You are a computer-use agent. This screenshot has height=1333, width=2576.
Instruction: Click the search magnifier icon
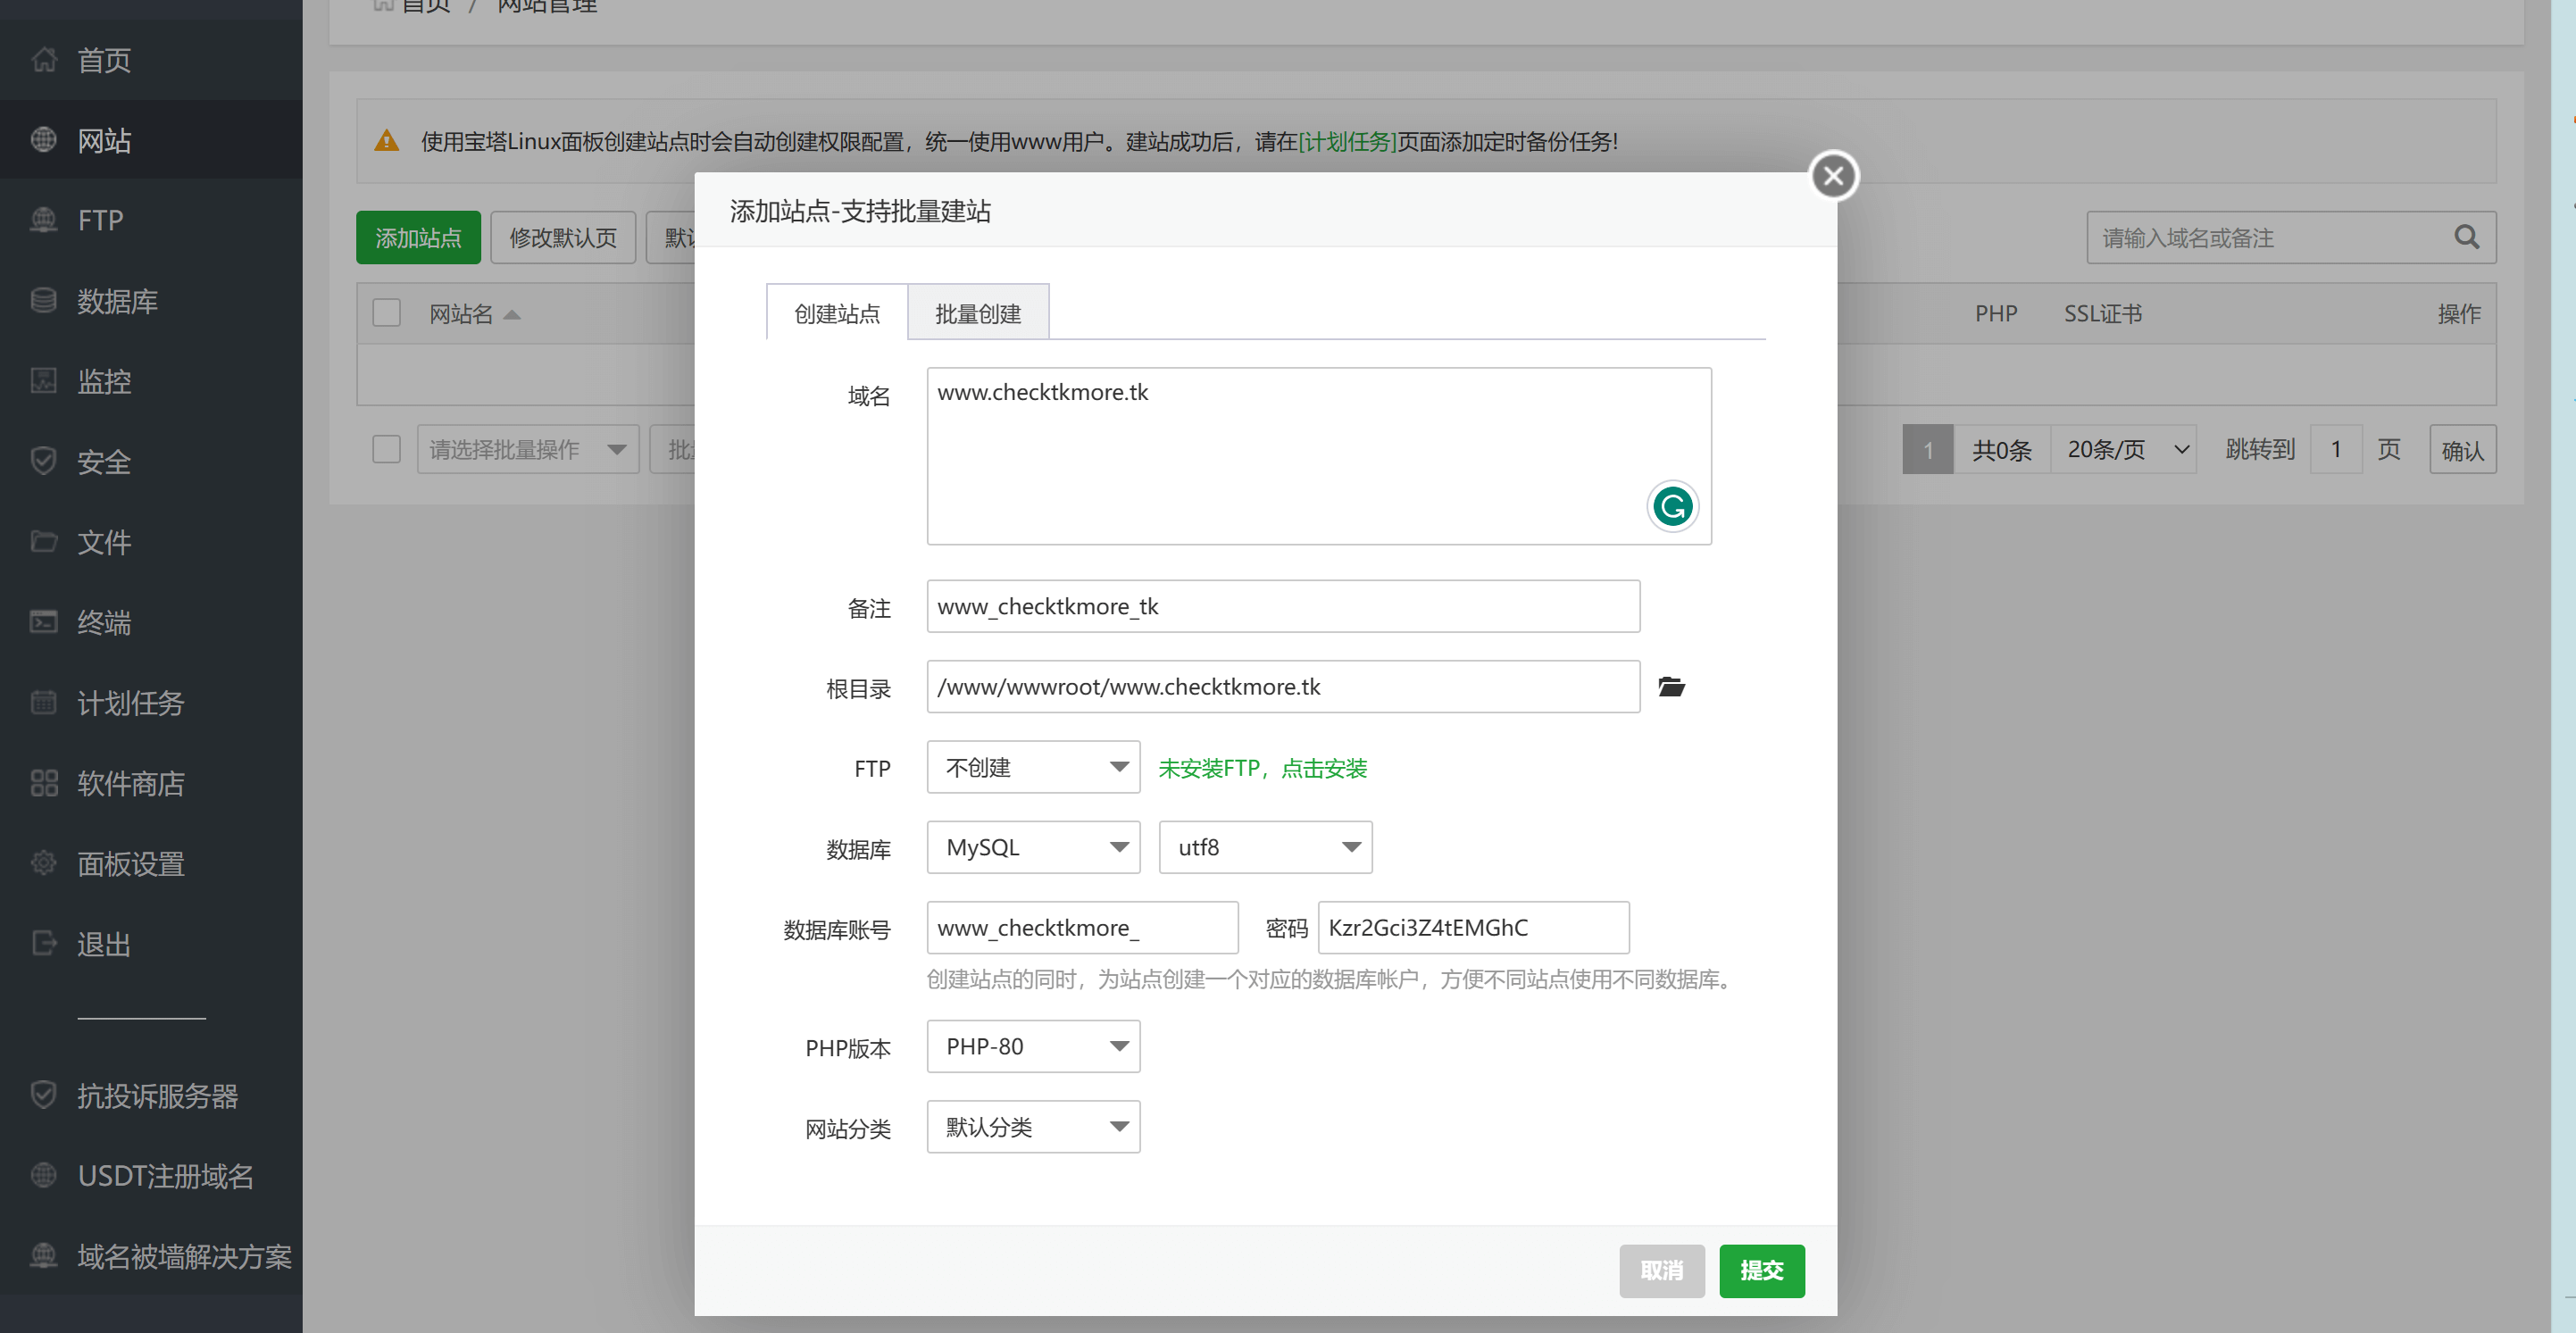point(2466,238)
